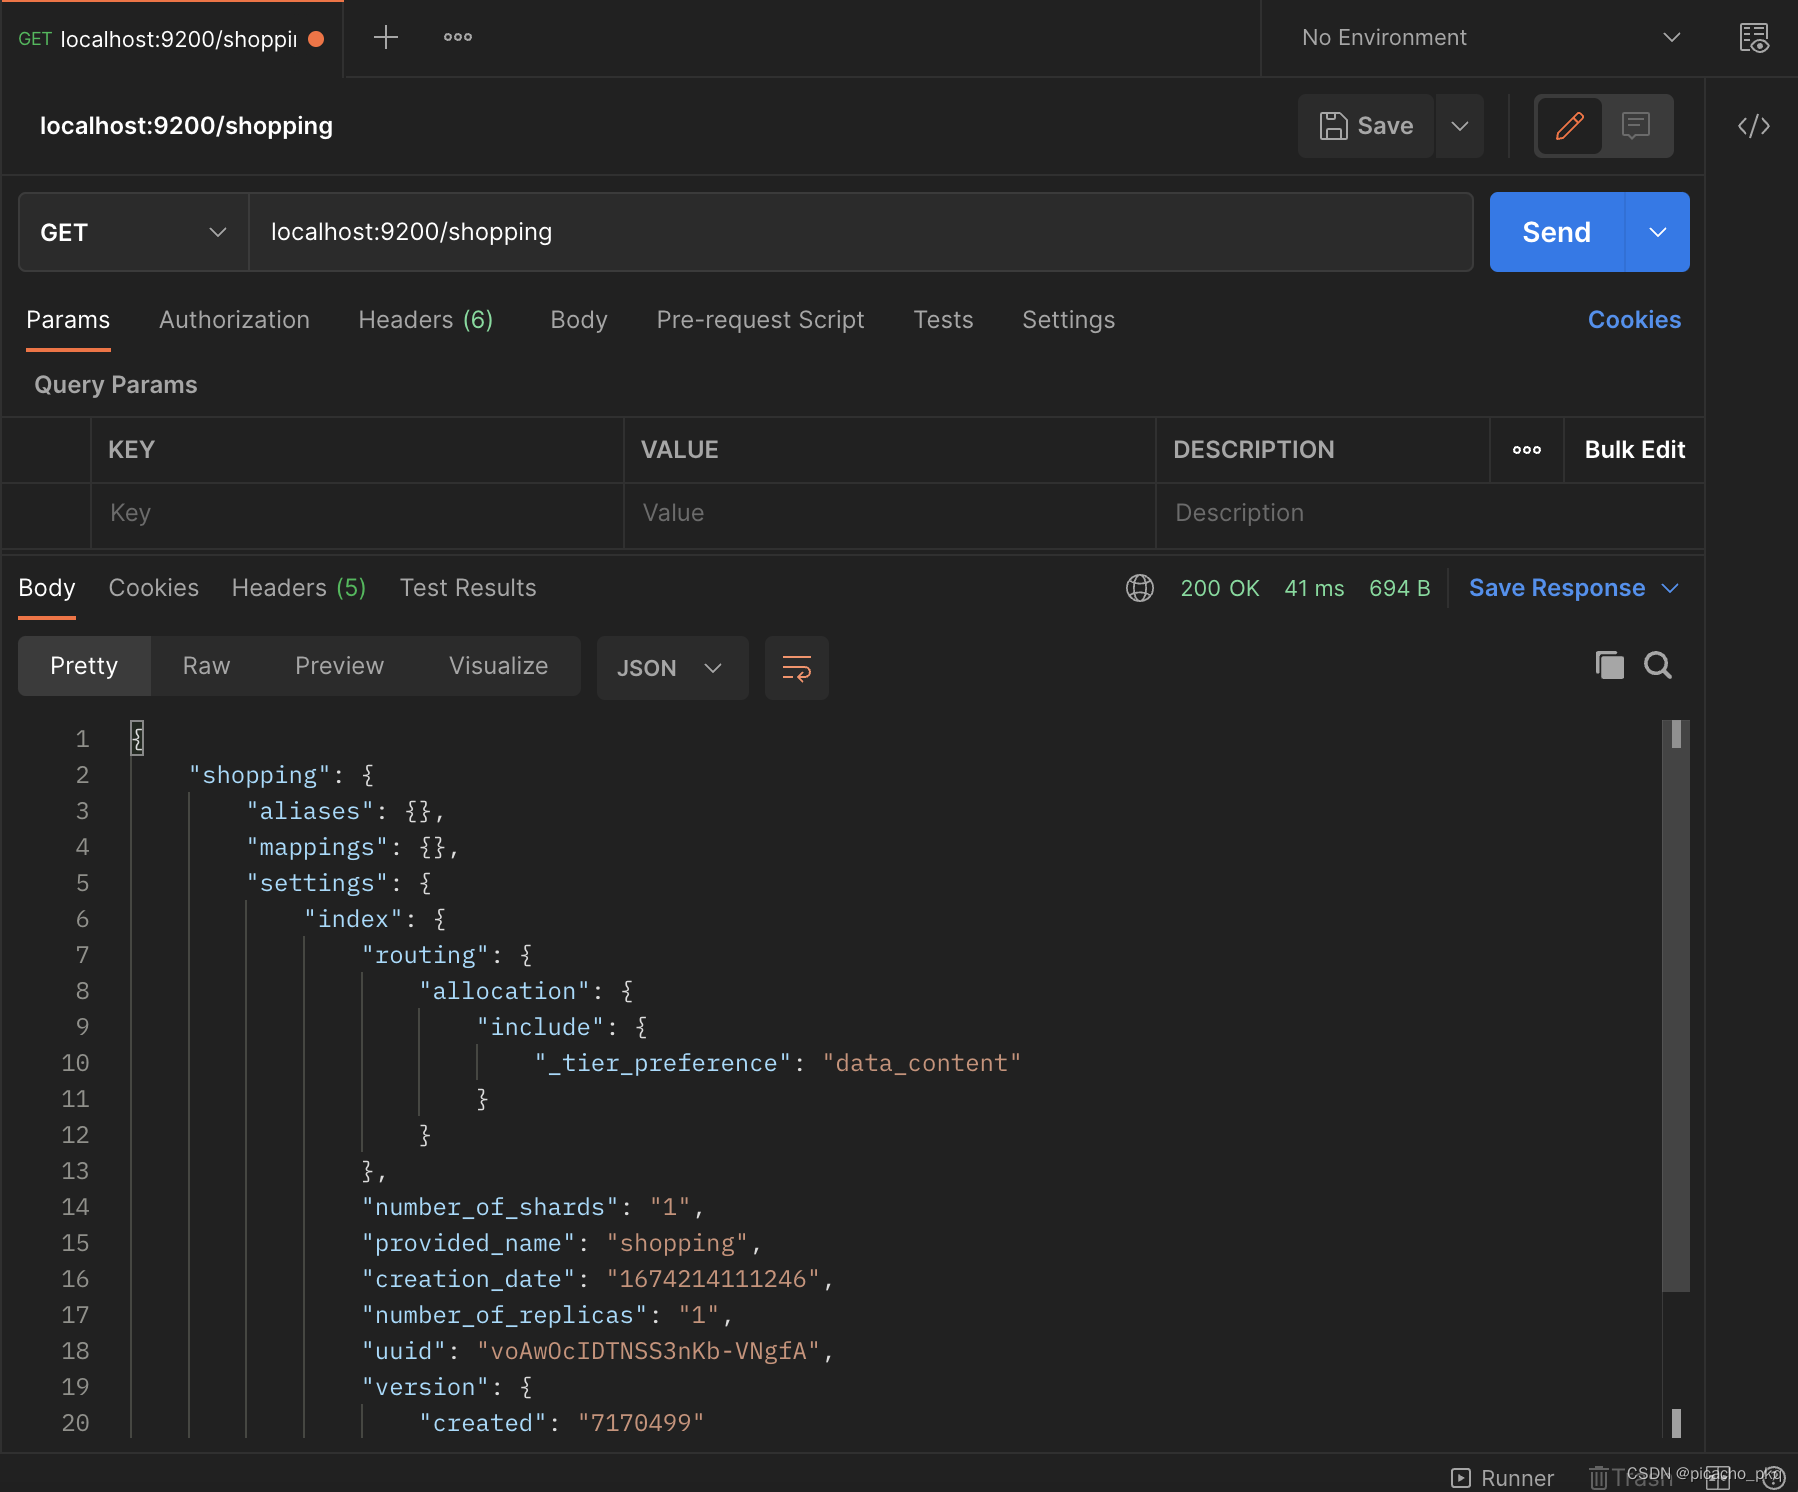
Task: Open the code snippet panel icon
Action: 1753,126
